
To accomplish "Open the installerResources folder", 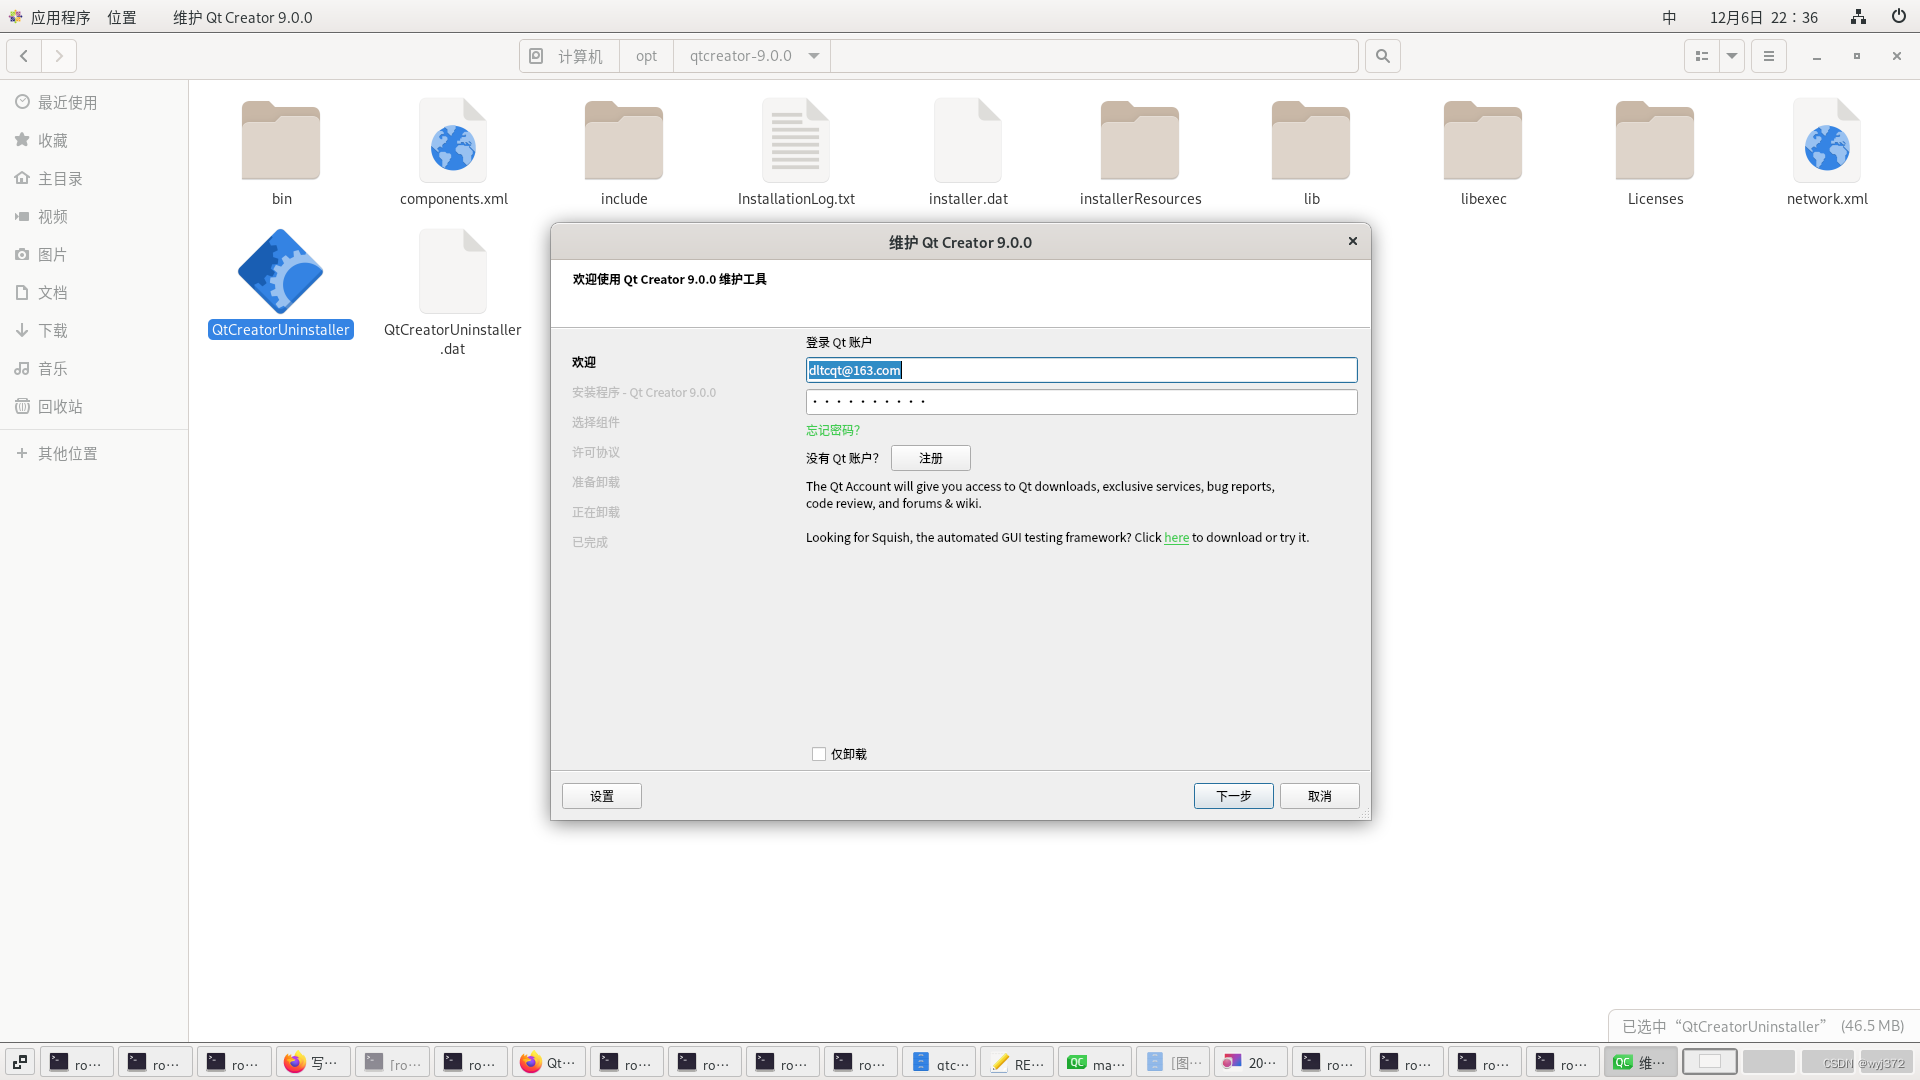I will pos(1140,140).
